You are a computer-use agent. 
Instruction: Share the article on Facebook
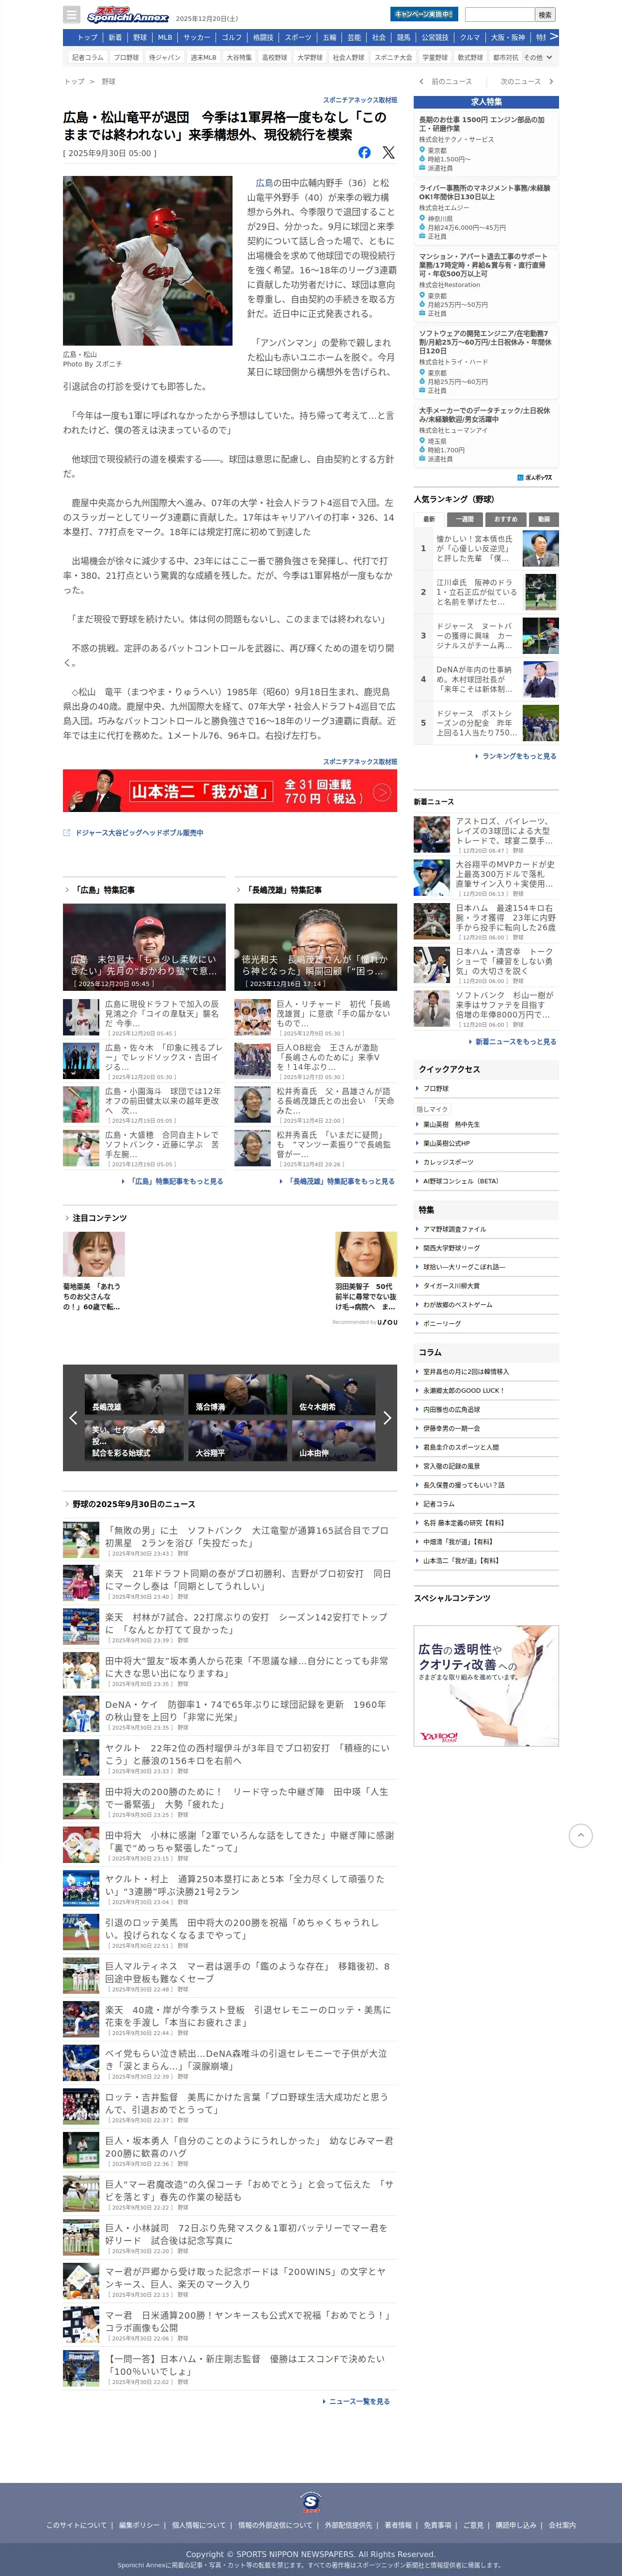(364, 152)
